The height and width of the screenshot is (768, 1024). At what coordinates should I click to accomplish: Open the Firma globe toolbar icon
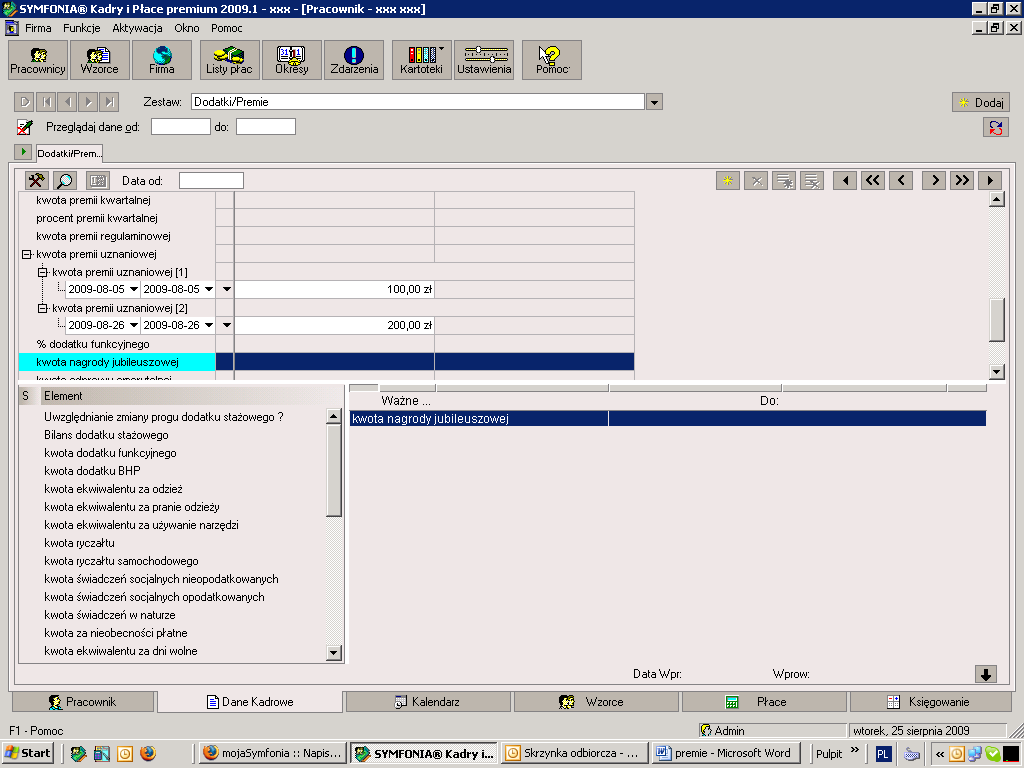coord(161,60)
